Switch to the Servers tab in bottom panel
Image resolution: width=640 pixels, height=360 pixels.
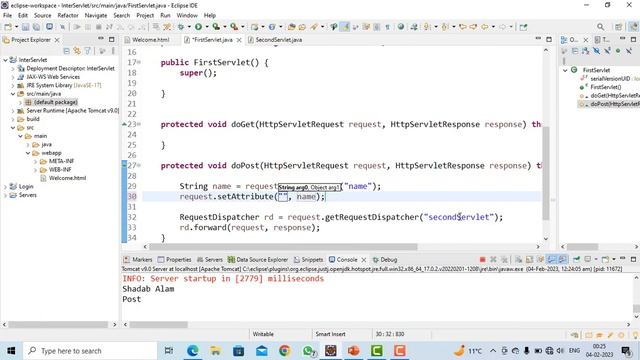point(210,260)
